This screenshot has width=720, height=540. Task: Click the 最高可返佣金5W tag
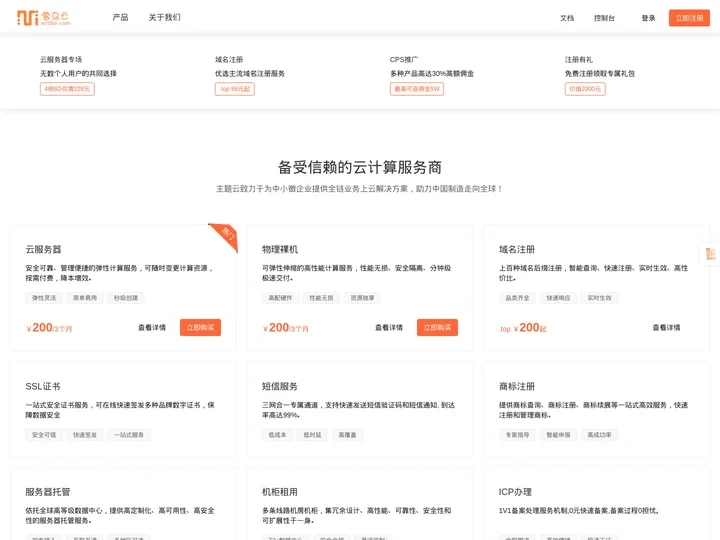[x=417, y=89]
